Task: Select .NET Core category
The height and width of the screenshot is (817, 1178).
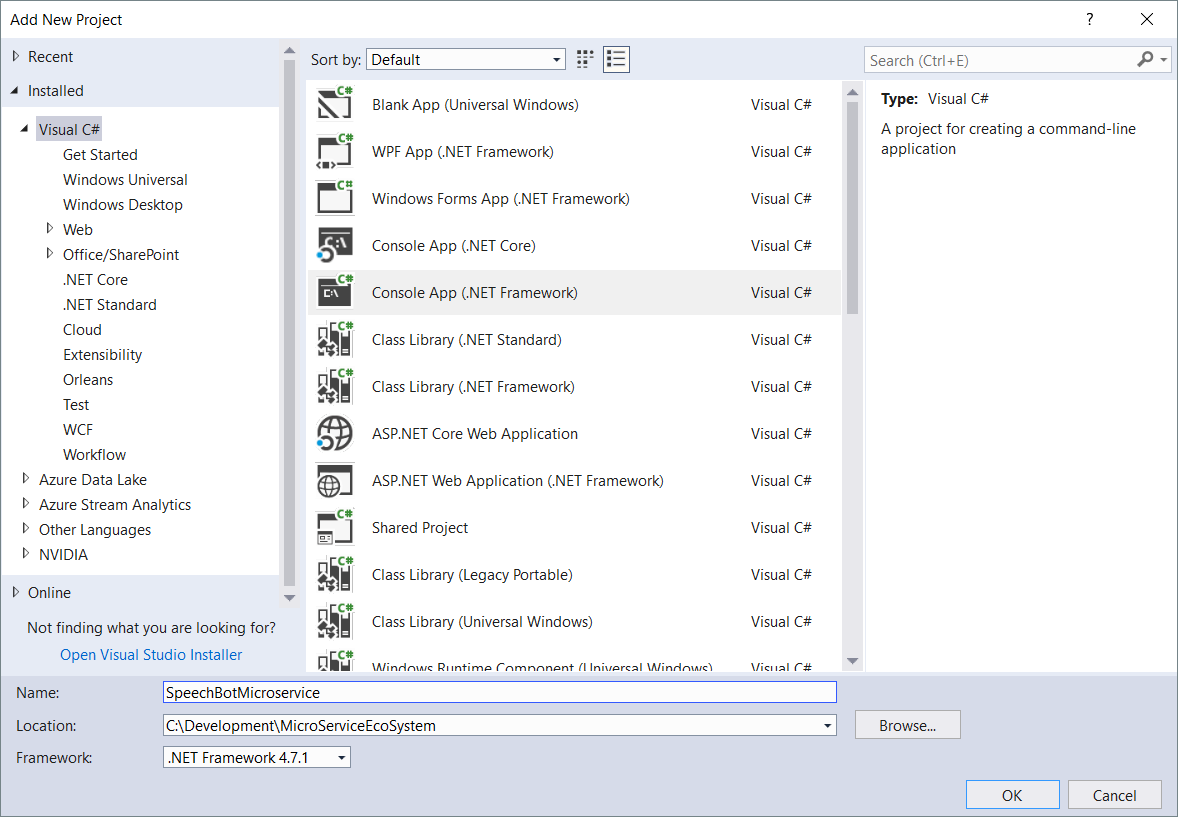Action: (95, 280)
